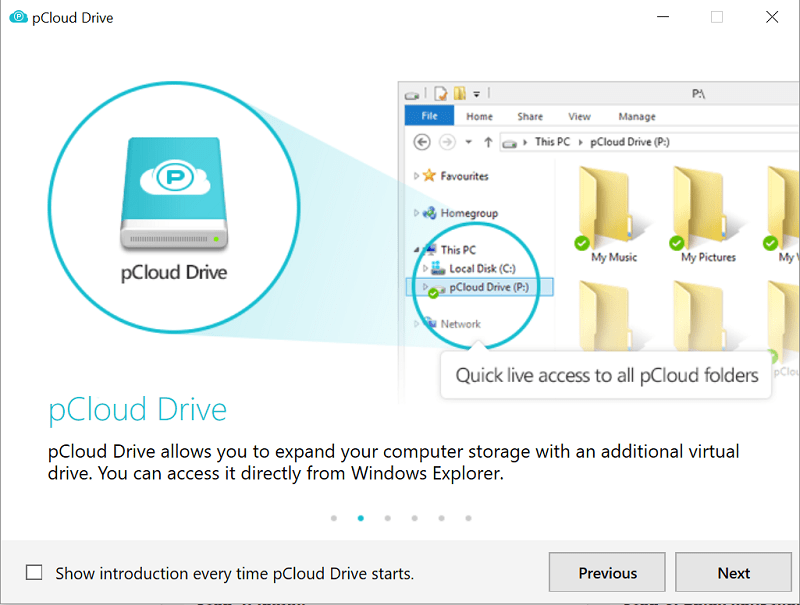Click green sync checkmark on My Pictures
The height and width of the screenshot is (605, 800).
tap(677, 243)
